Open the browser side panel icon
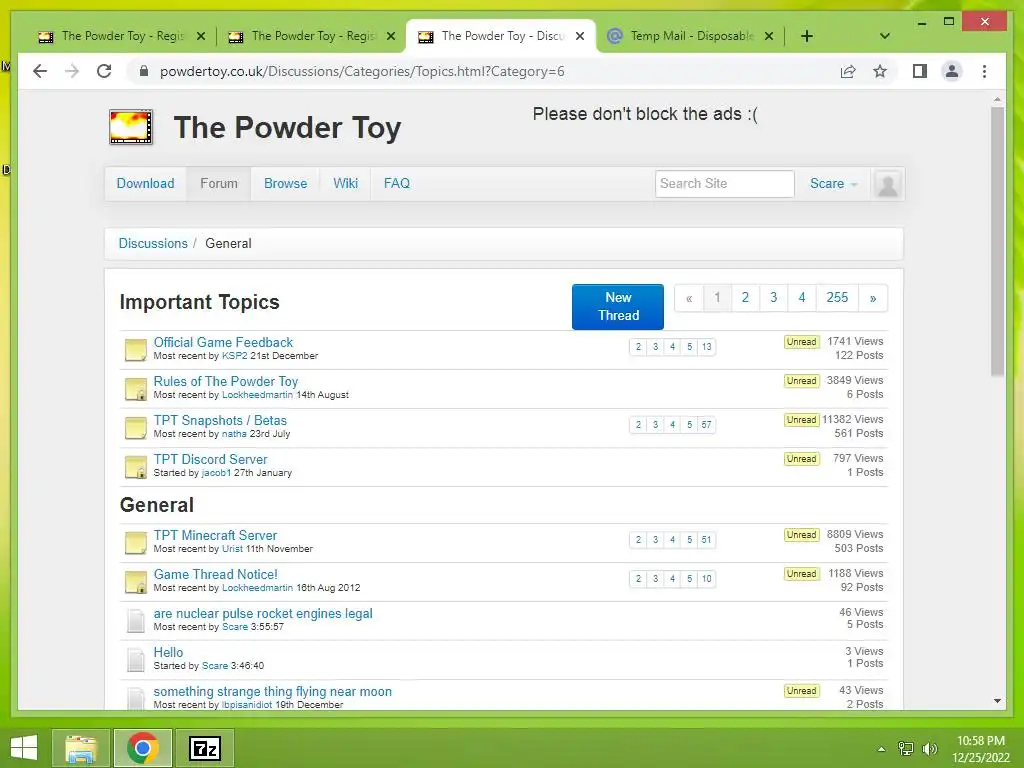 (x=920, y=71)
